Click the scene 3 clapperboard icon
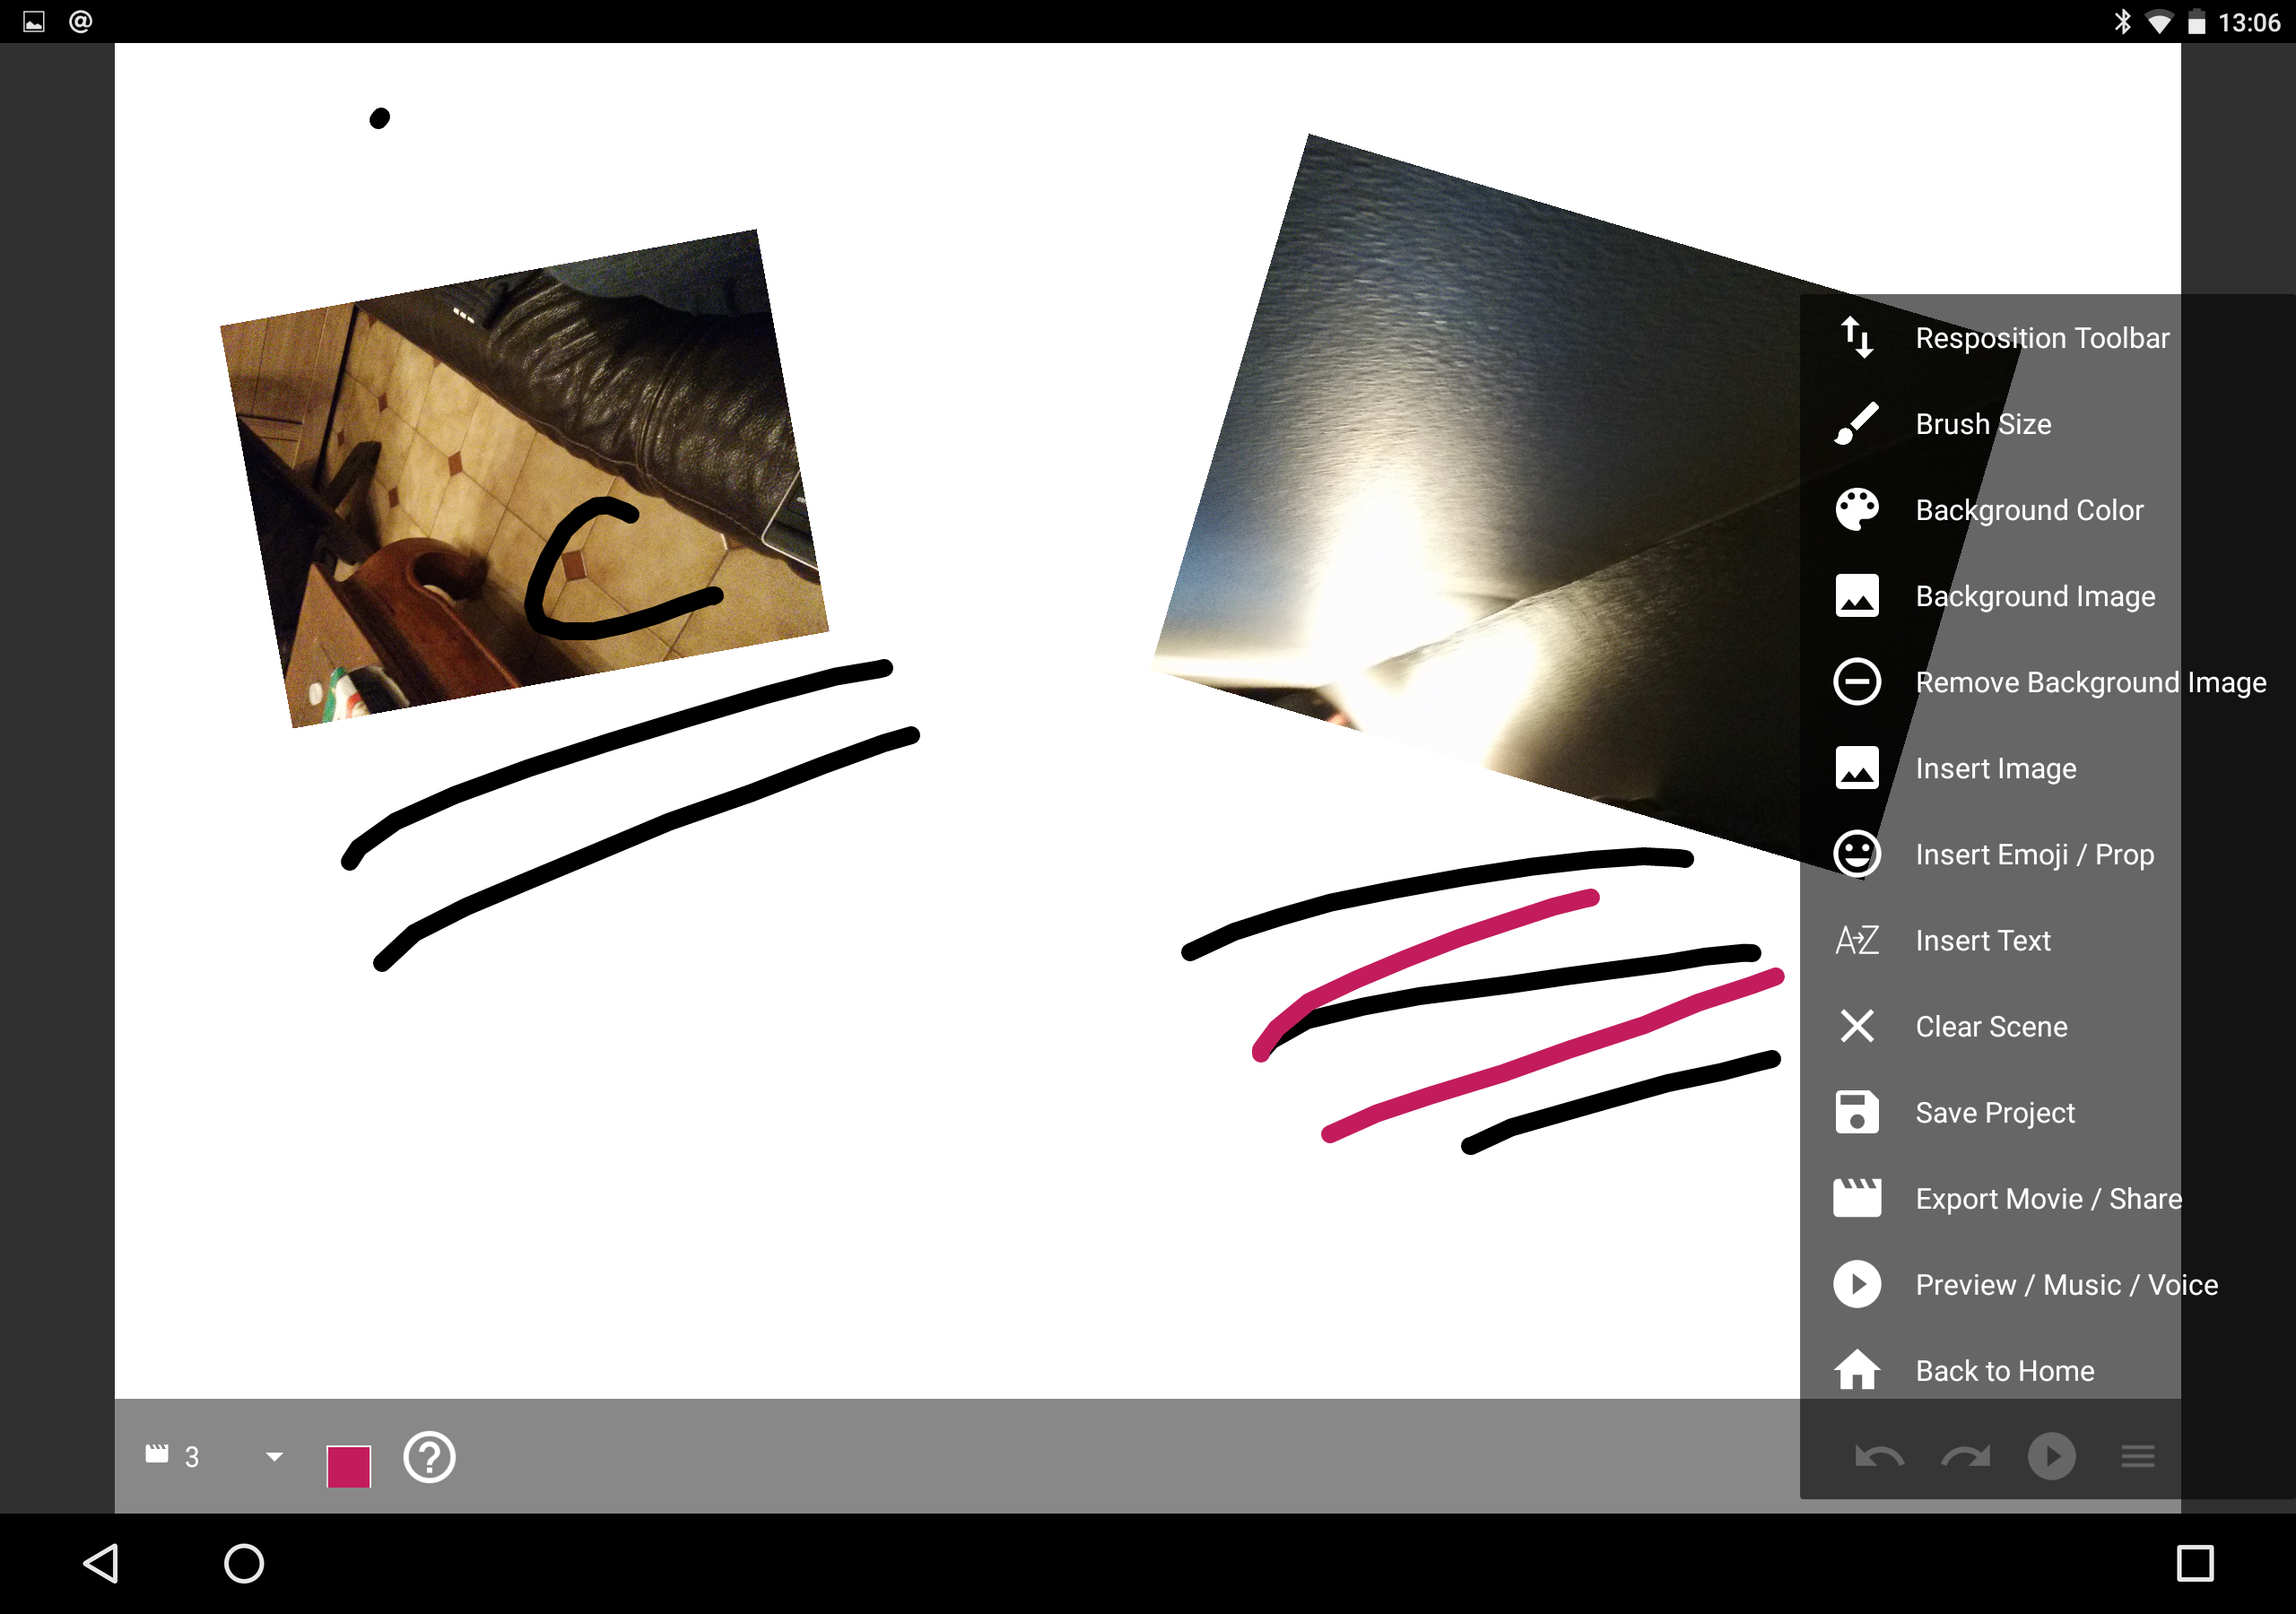The height and width of the screenshot is (1614, 2296). [x=157, y=1453]
